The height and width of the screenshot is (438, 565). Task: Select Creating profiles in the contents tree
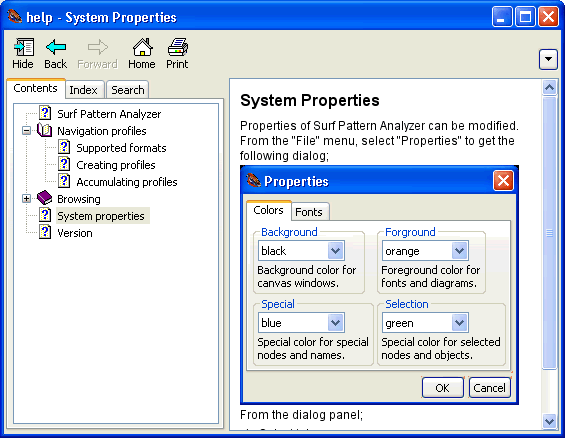point(116,165)
